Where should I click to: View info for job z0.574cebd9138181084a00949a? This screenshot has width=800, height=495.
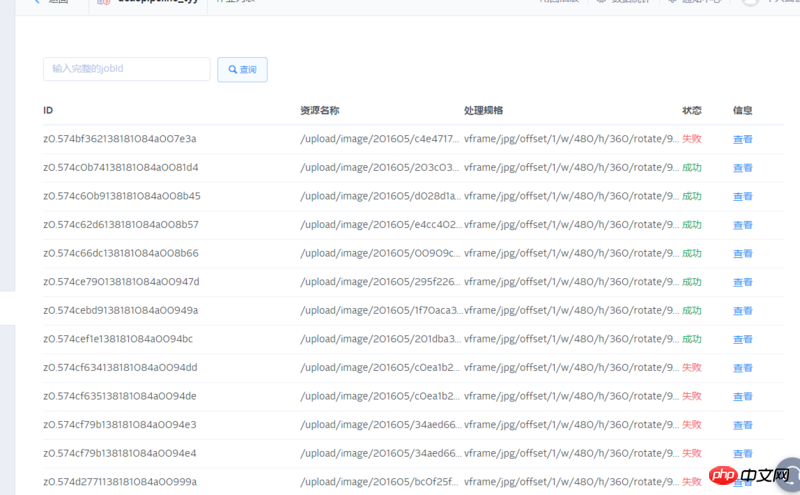click(742, 311)
